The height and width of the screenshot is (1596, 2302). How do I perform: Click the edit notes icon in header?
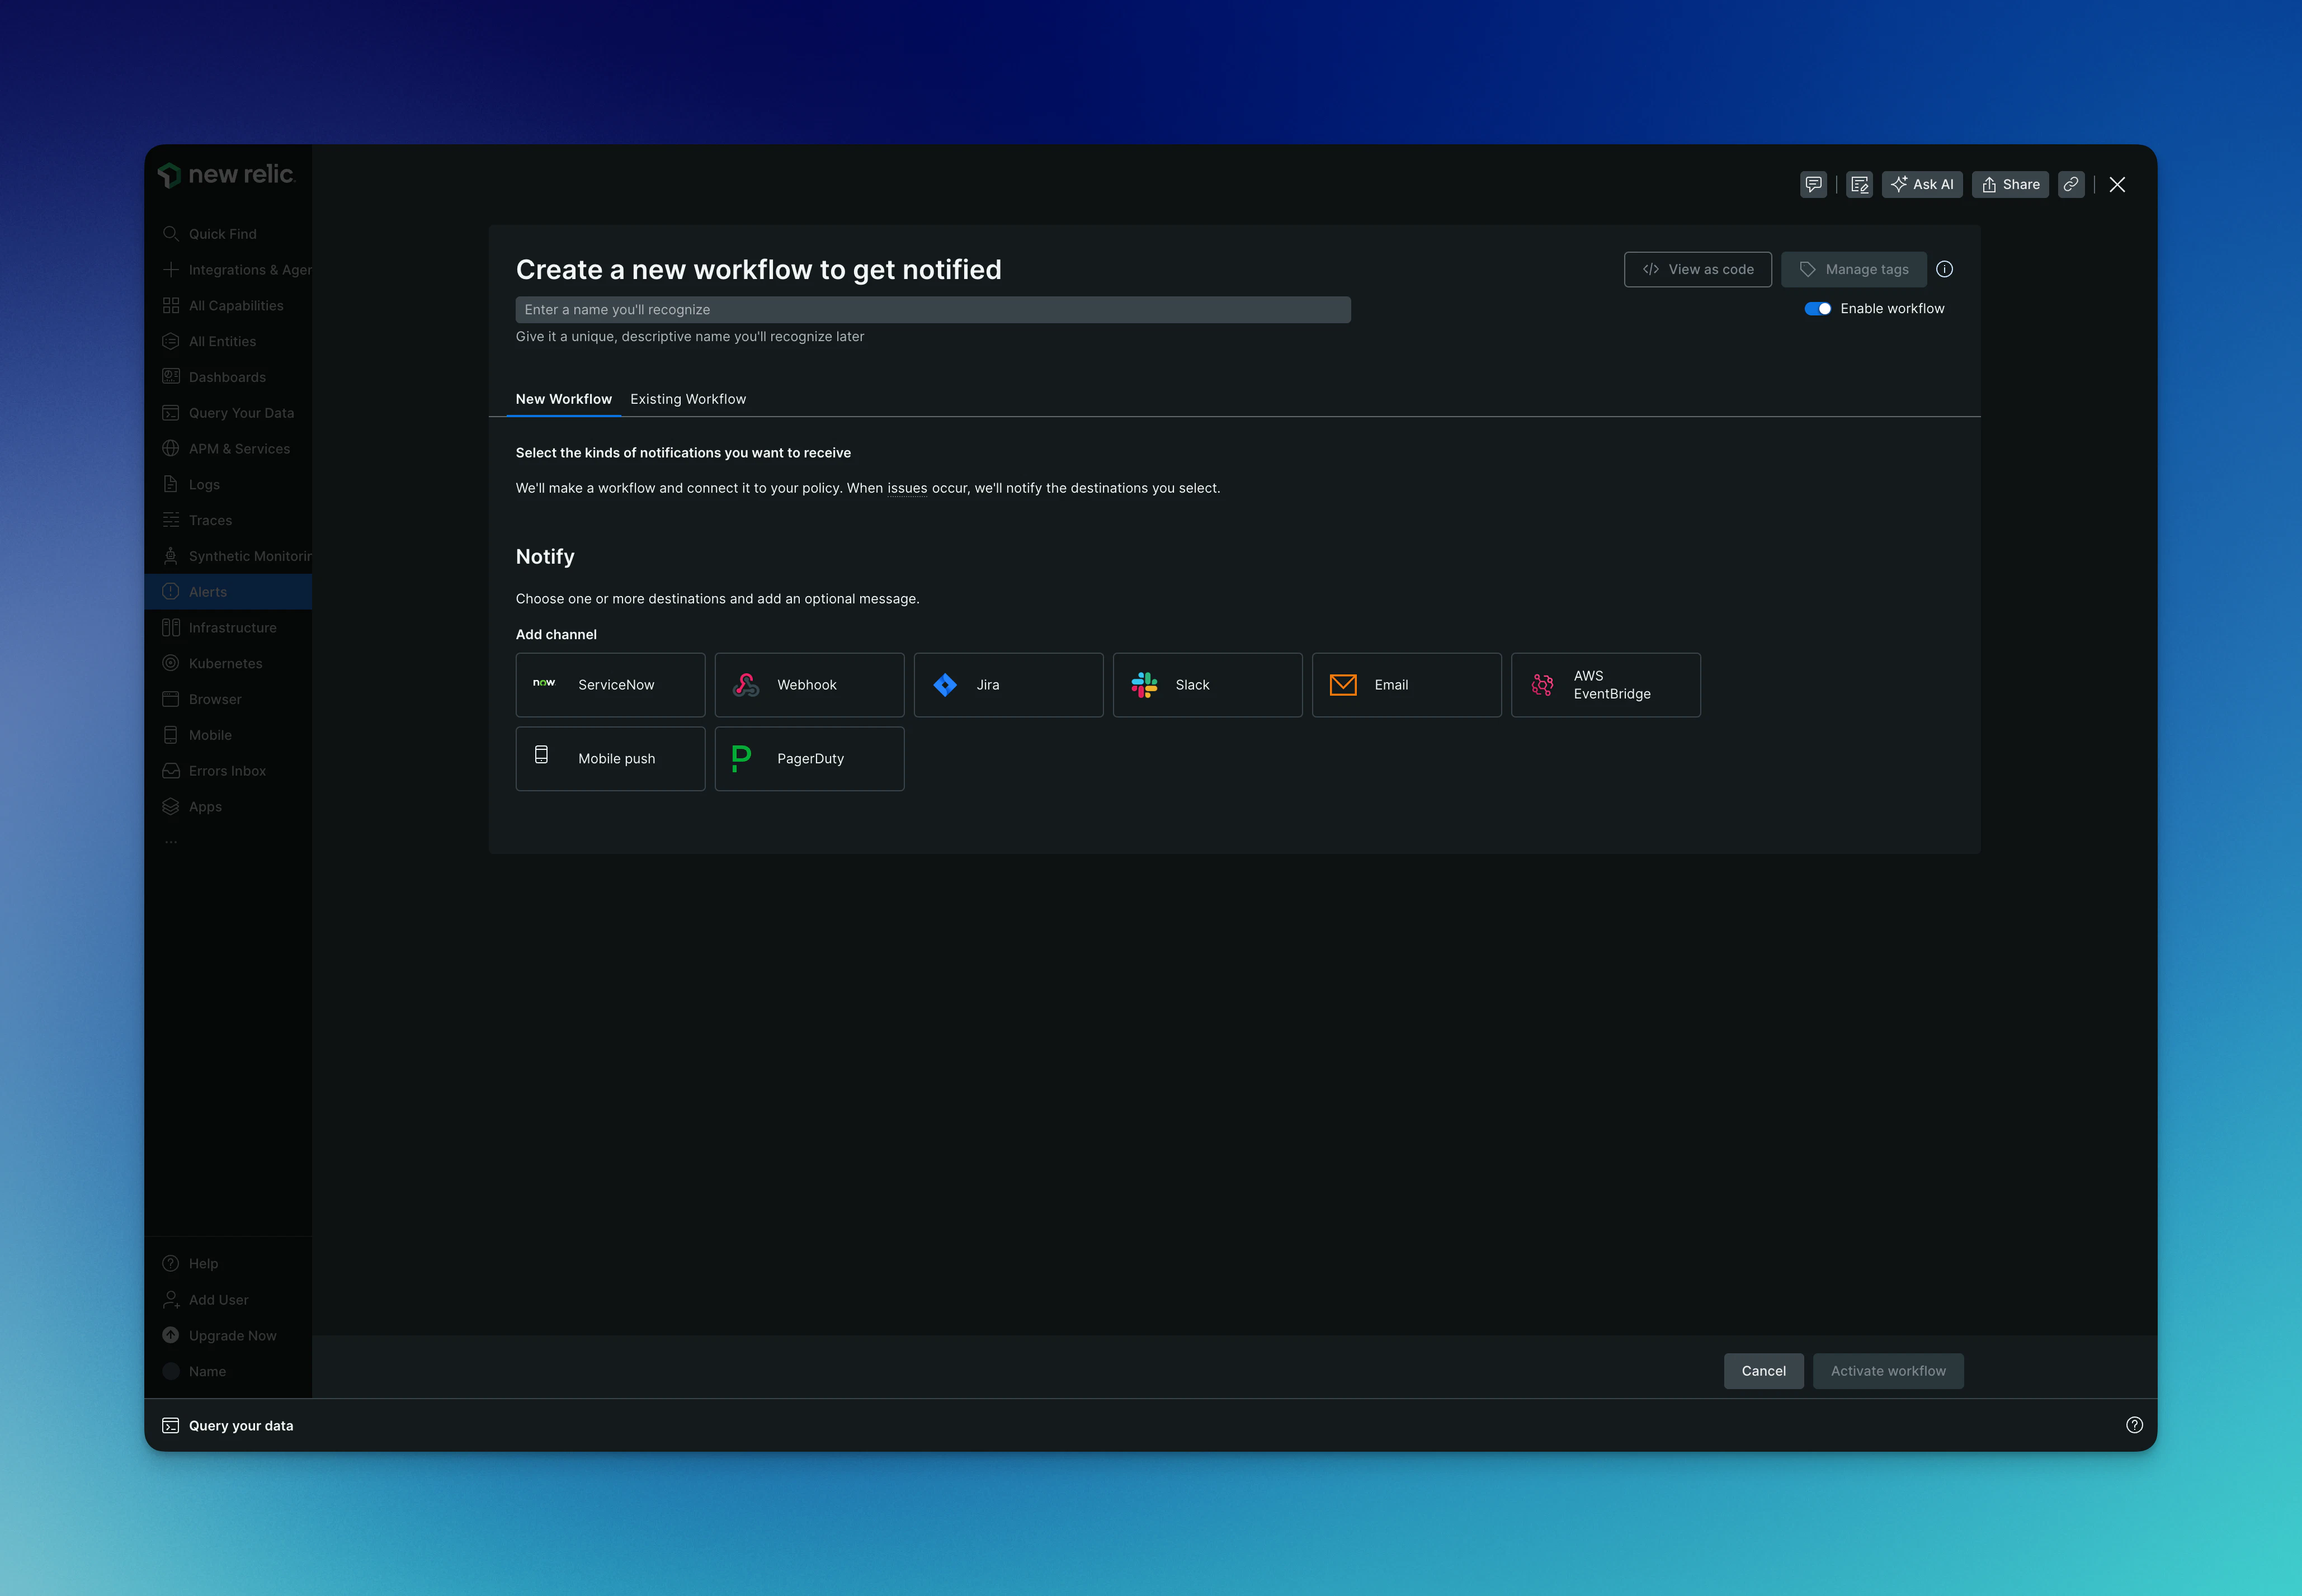coord(1859,184)
